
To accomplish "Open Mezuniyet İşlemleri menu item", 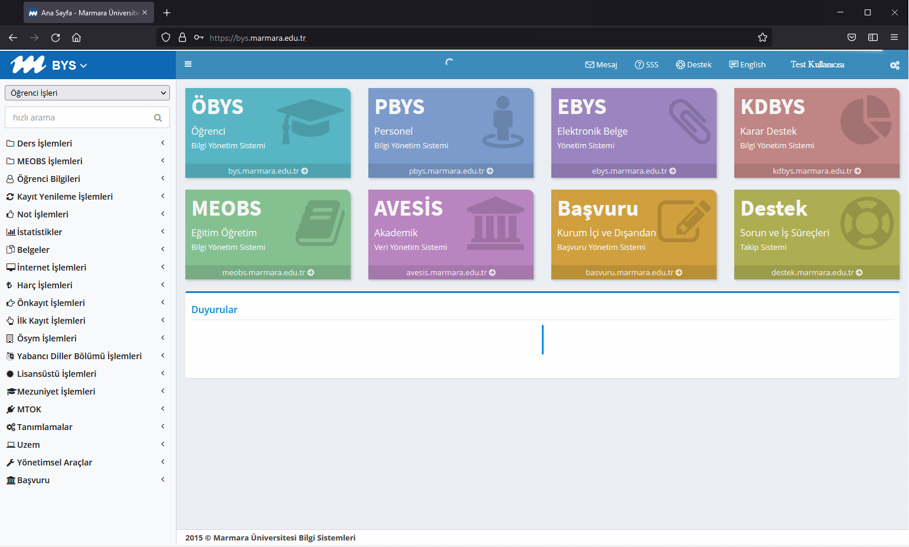I will pos(87,392).
